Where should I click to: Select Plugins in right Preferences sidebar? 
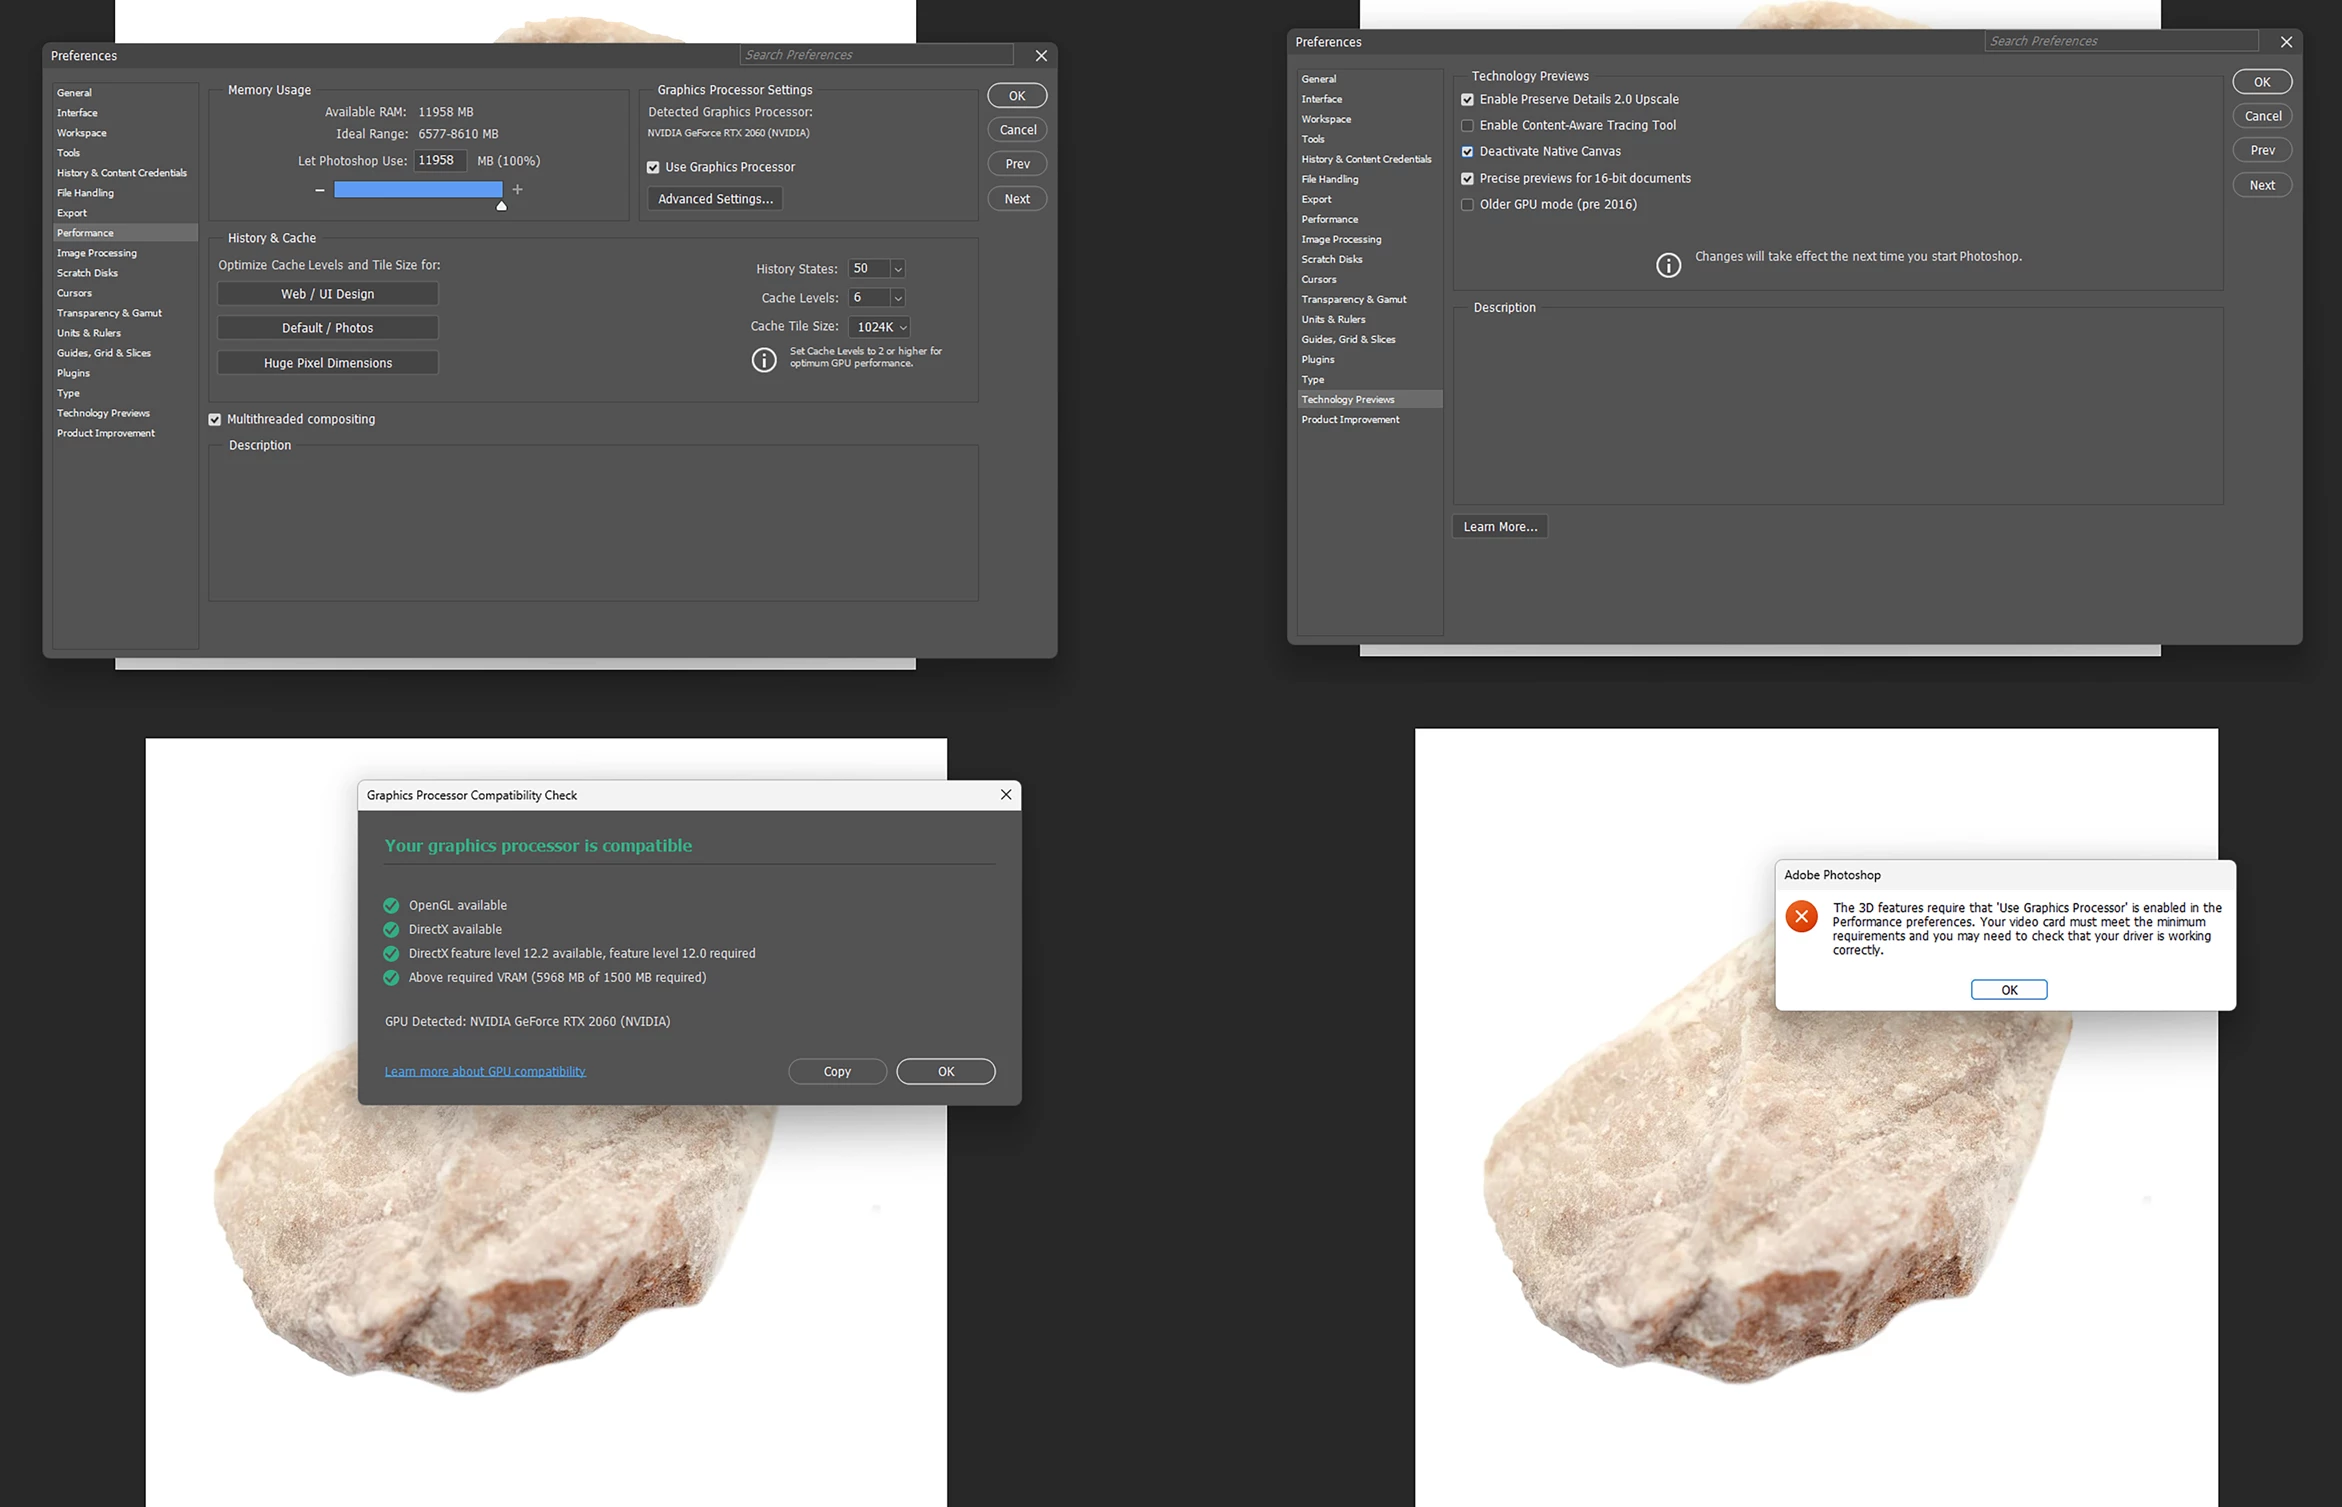tap(1317, 359)
